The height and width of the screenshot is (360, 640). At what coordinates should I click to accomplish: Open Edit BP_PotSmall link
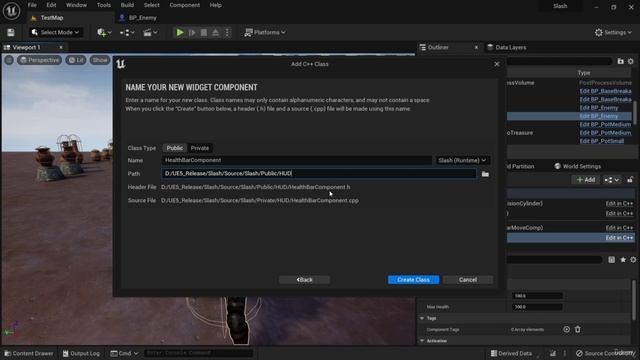602,141
